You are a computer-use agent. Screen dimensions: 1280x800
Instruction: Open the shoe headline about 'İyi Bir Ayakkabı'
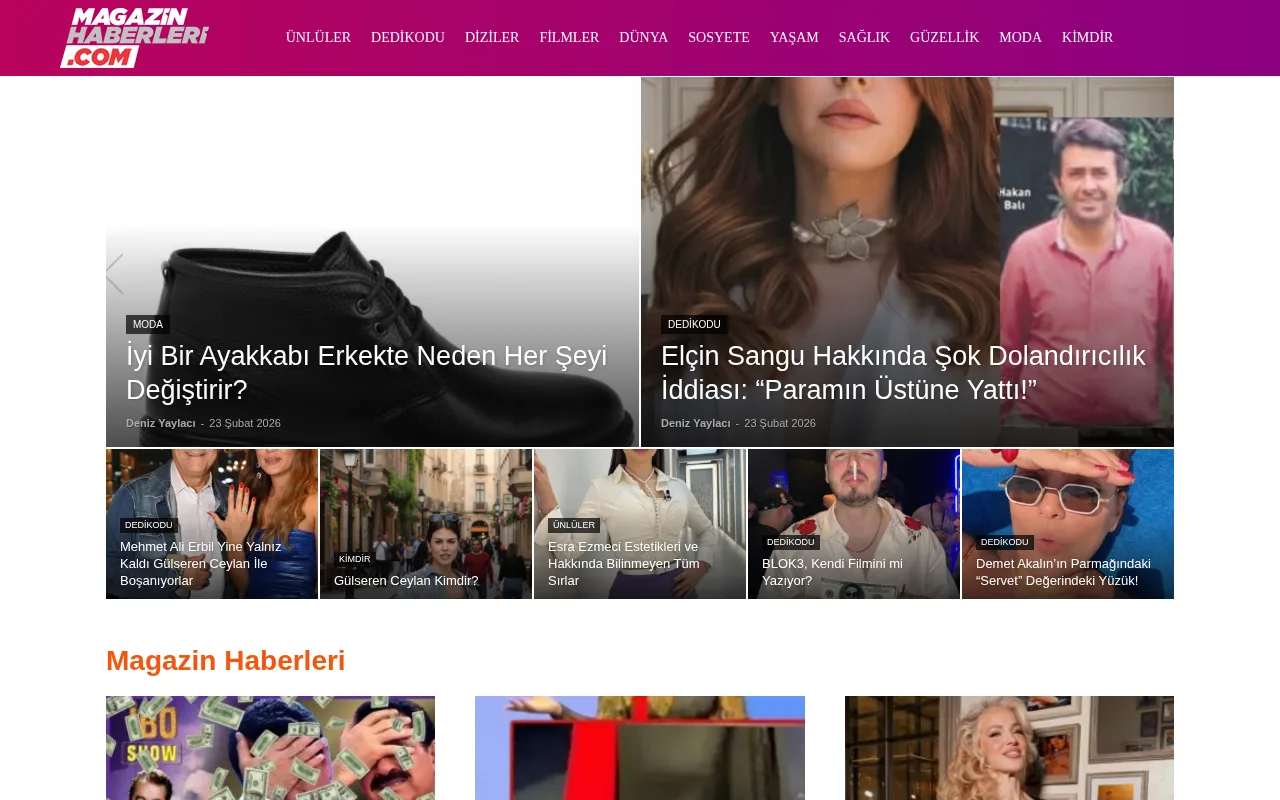pos(366,372)
